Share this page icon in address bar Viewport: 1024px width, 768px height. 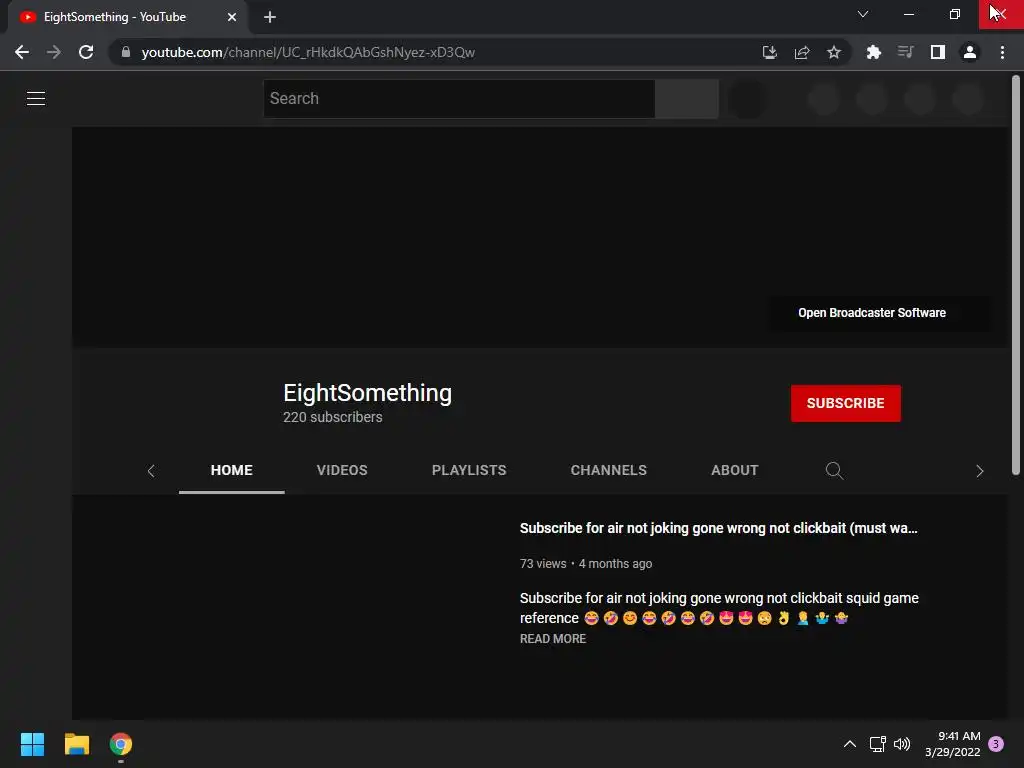point(802,52)
